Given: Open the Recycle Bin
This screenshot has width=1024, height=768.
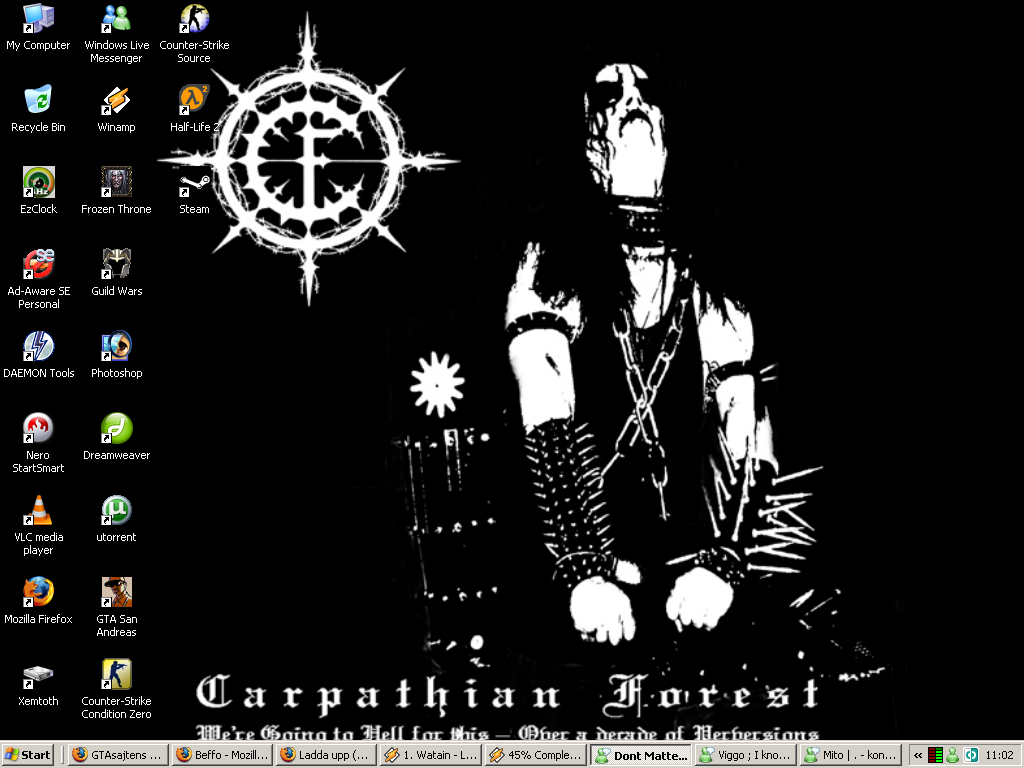Looking at the screenshot, I should [x=38, y=108].
